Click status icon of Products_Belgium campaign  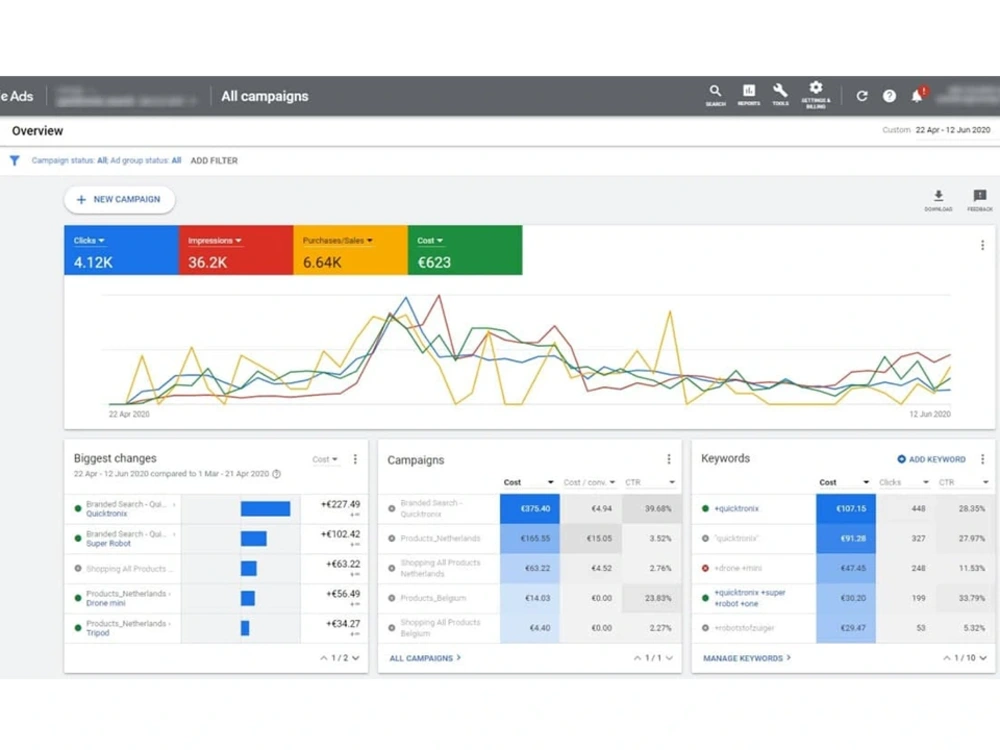(x=392, y=598)
